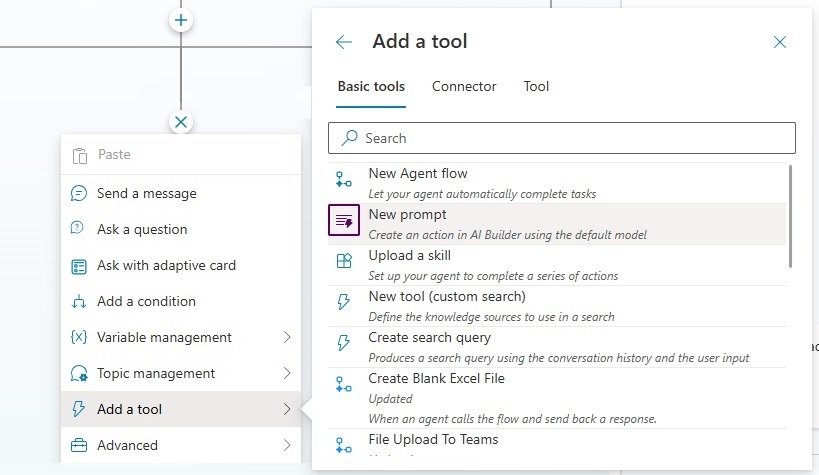Screen dimensions: 819x475
Task: Click 'When an agent calls the flow' description
Action: pos(512,419)
